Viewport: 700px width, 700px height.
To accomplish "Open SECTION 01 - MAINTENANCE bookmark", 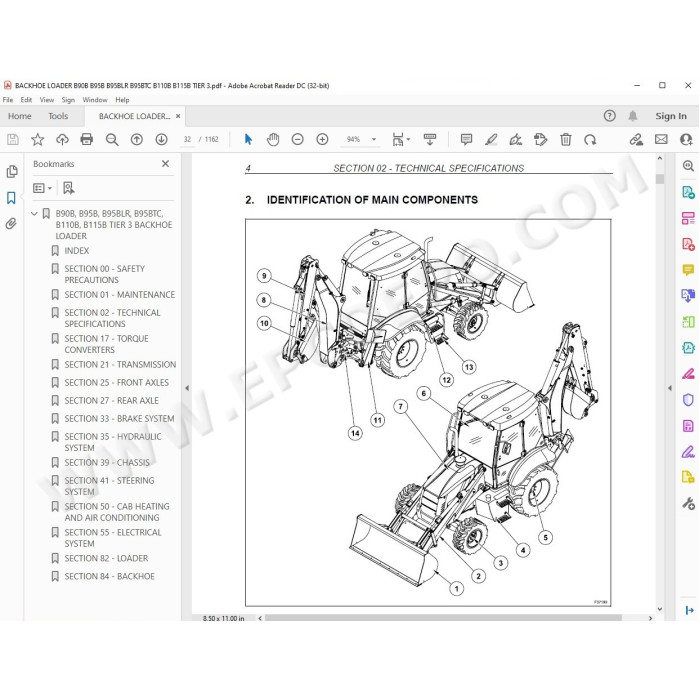I will (120, 295).
